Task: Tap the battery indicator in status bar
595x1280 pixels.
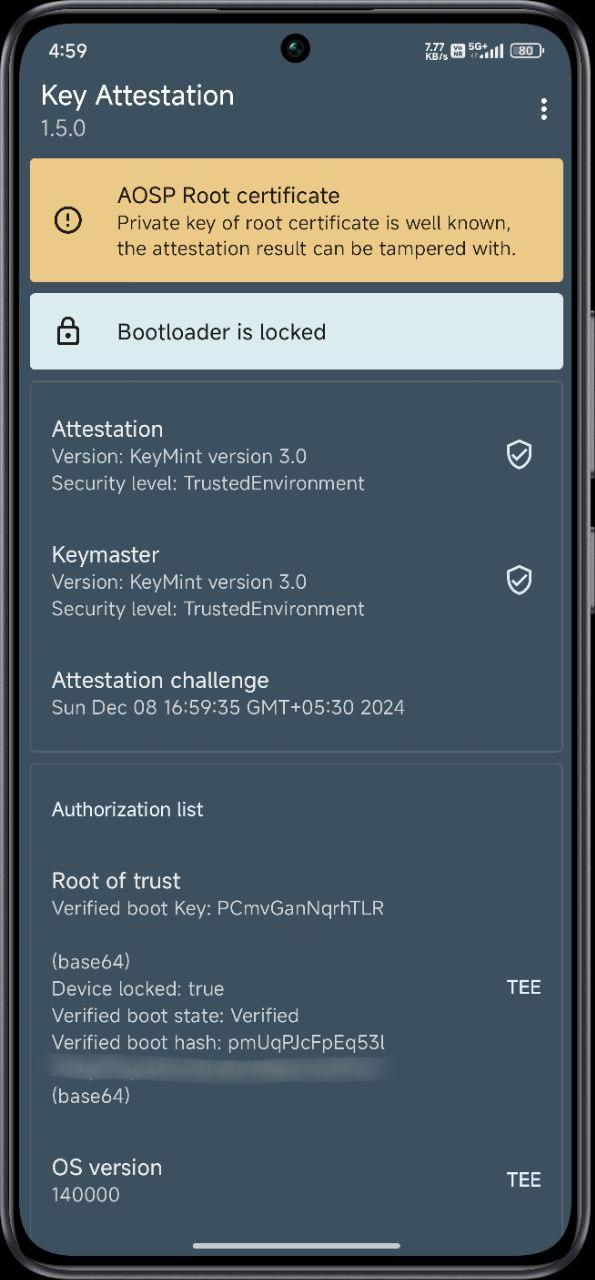Action: [x=527, y=50]
